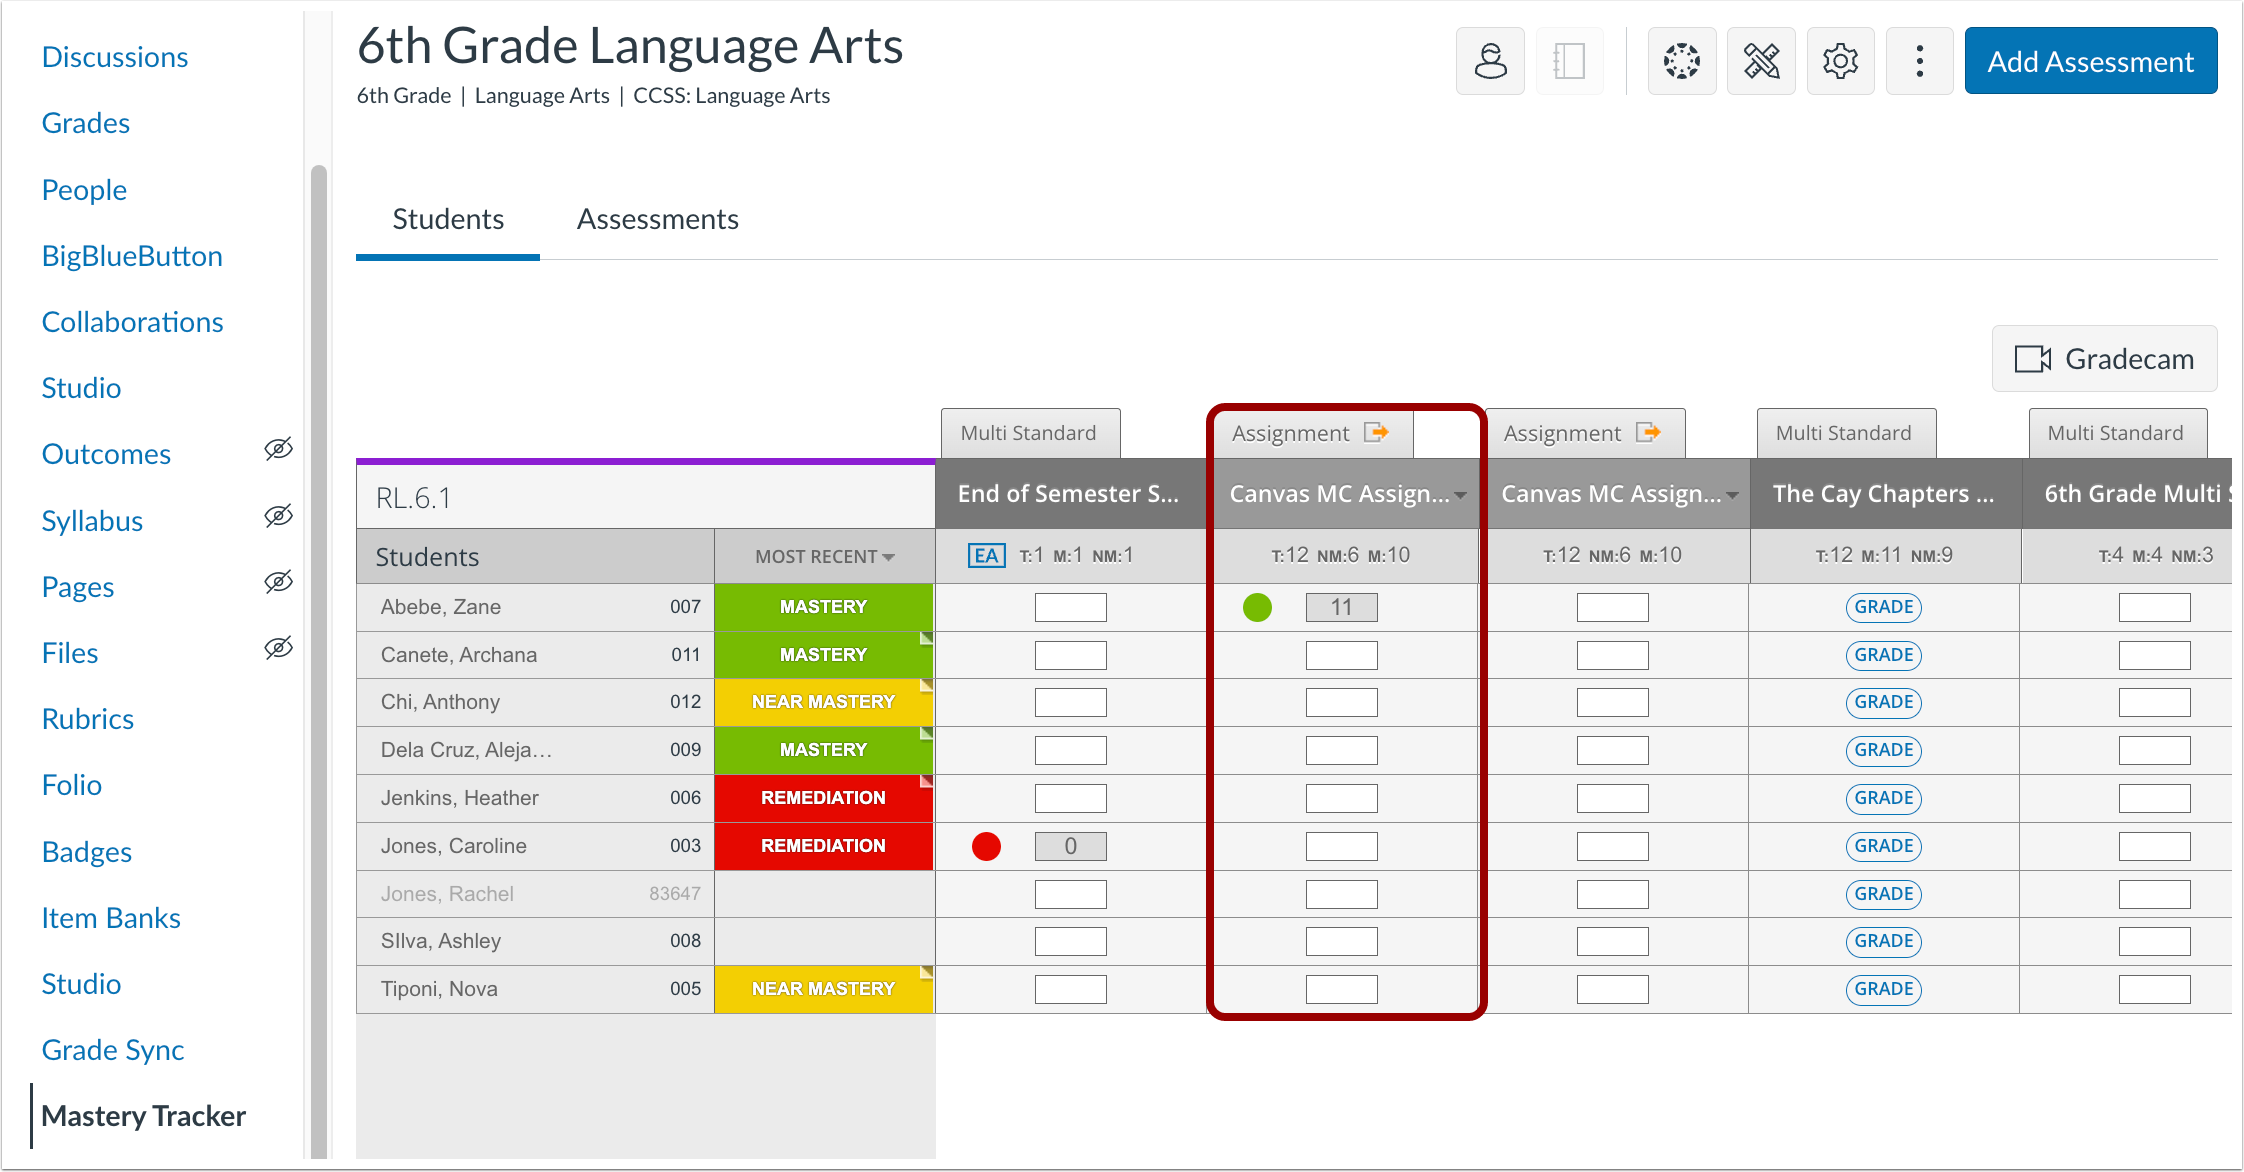Export the highlighted Assignment column
This screenshot has height=1172, width=2244.
pos(1378,432)
